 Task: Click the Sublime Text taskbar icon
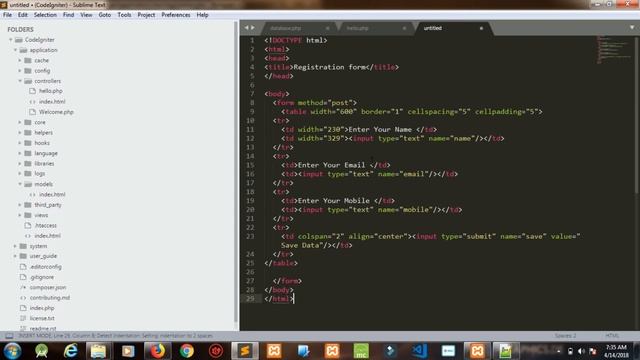(x=245, y=351)
